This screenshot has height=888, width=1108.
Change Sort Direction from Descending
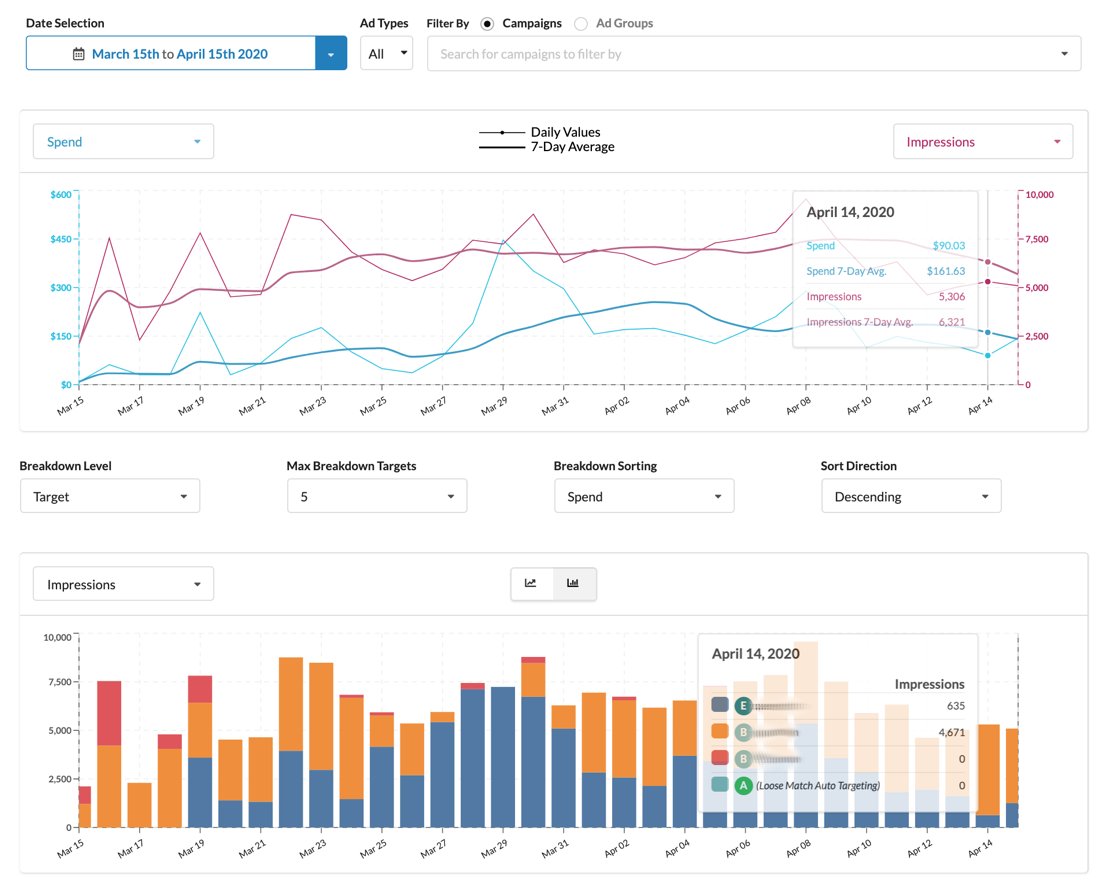911,495
